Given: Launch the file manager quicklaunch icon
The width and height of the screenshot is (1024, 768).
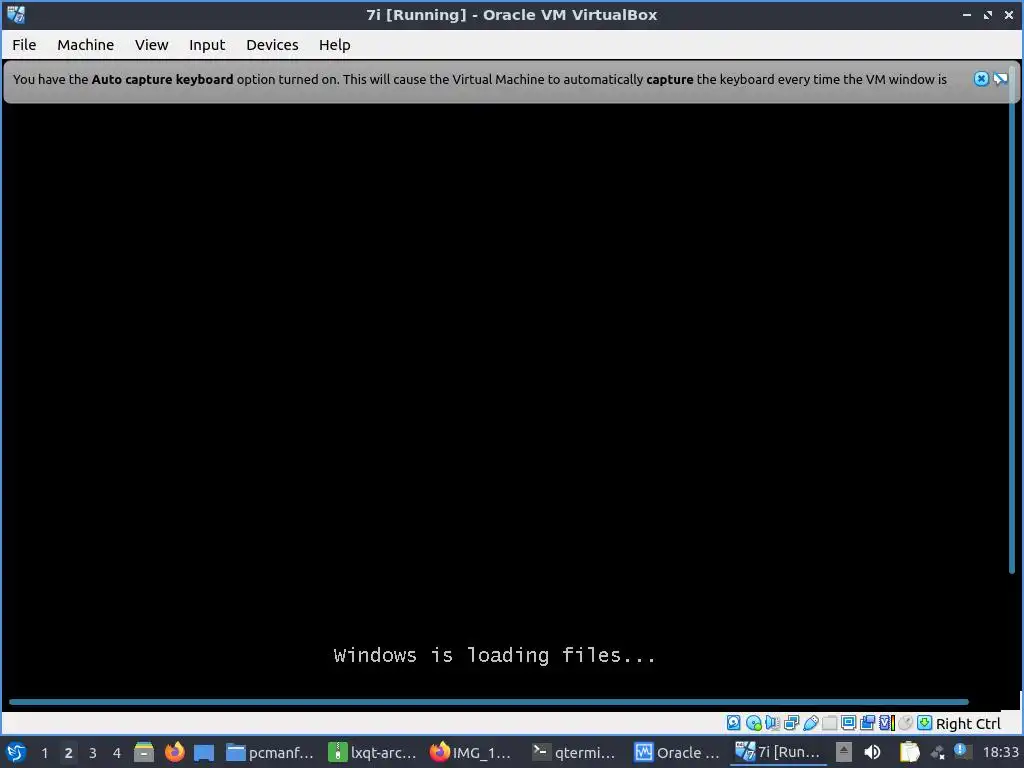Looking at the screenshot, I should (144, 752).
